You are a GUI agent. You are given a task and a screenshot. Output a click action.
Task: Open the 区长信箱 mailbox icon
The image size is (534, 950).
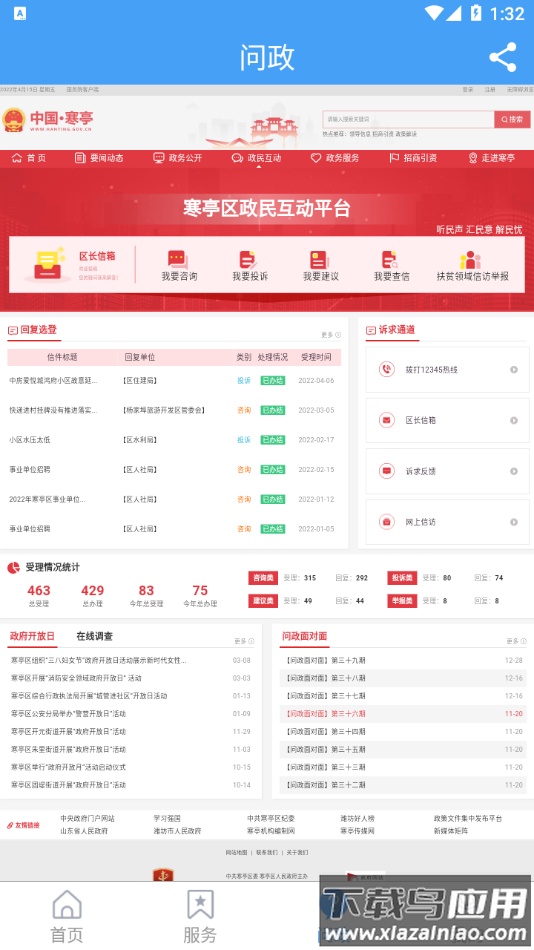[x=48, y=264]
